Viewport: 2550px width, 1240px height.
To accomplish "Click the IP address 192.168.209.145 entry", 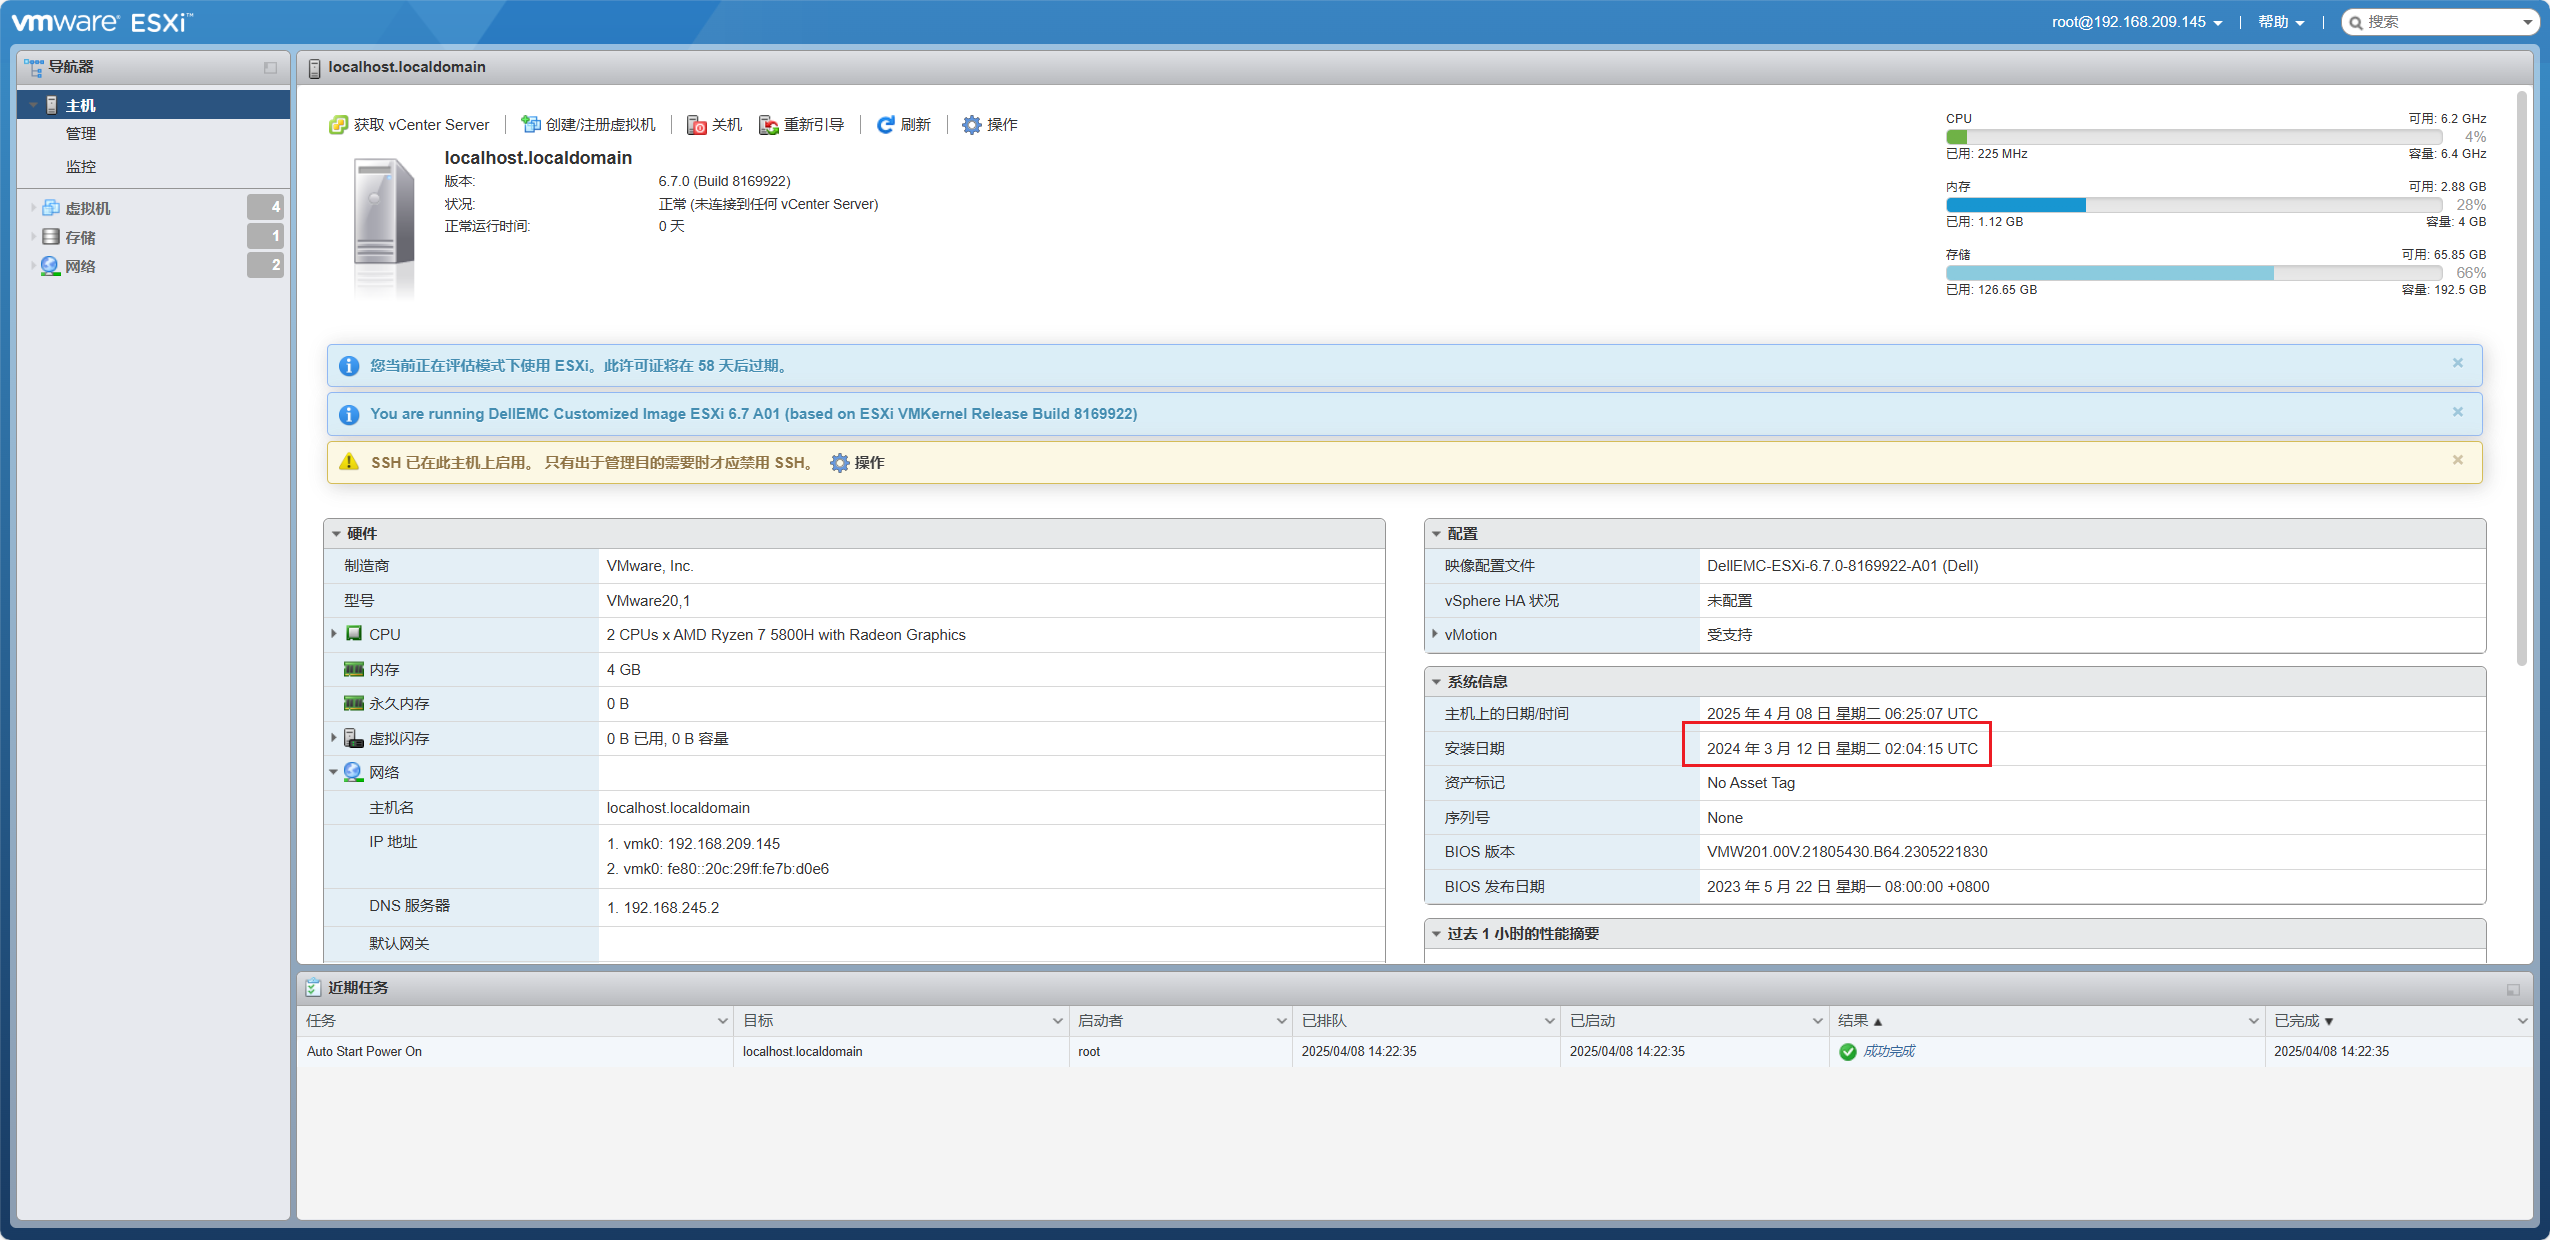I will (x=693, y=844).
